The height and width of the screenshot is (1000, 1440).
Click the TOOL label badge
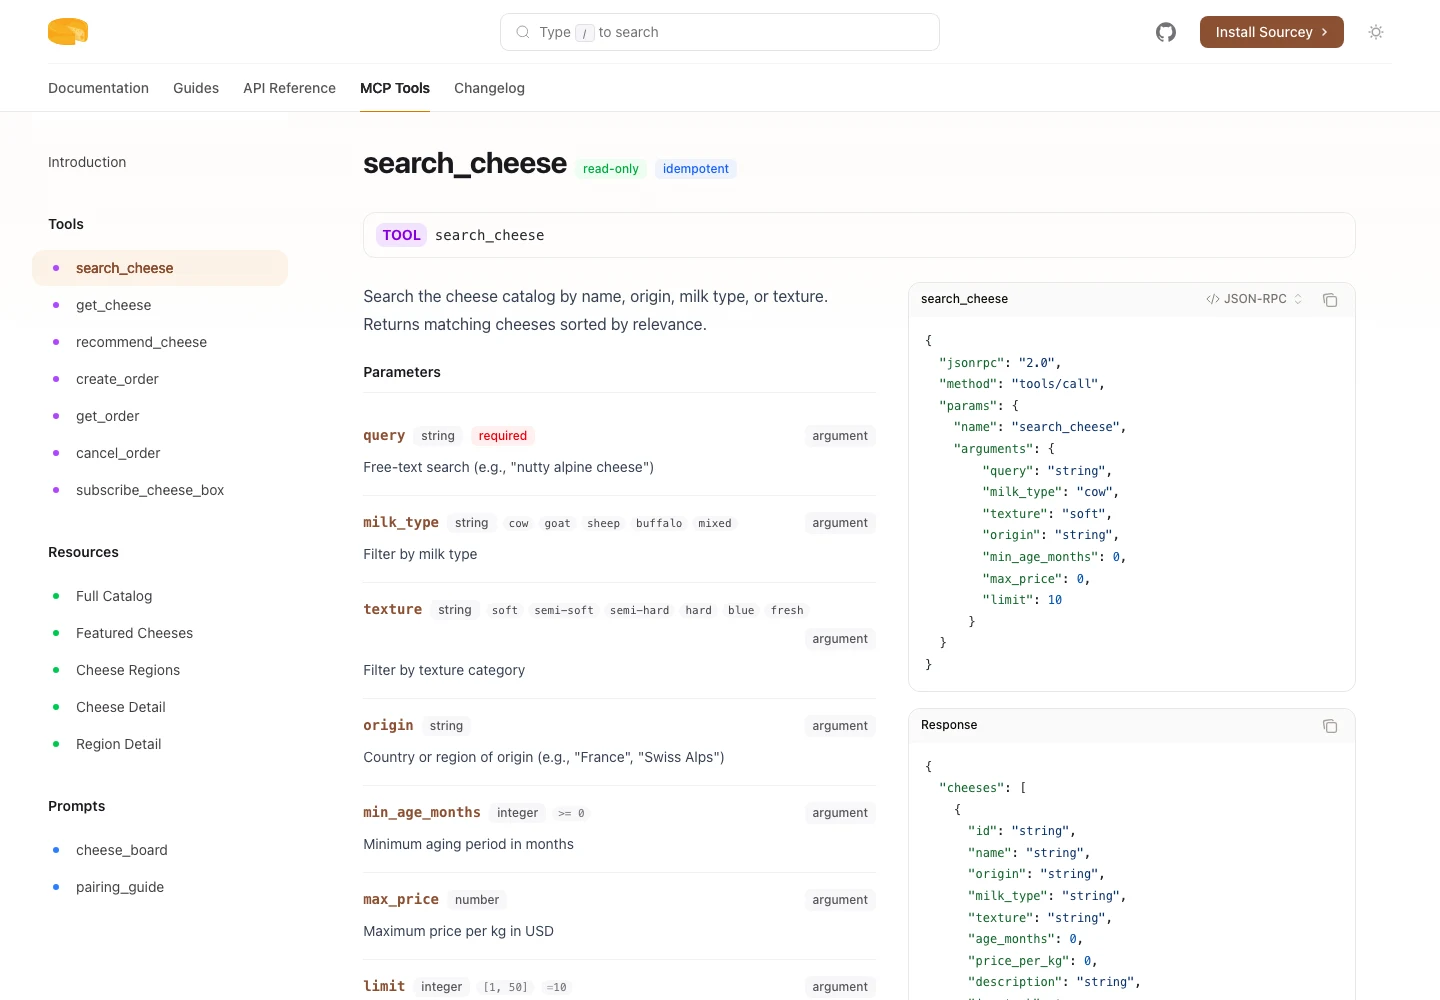coord(401,235)
